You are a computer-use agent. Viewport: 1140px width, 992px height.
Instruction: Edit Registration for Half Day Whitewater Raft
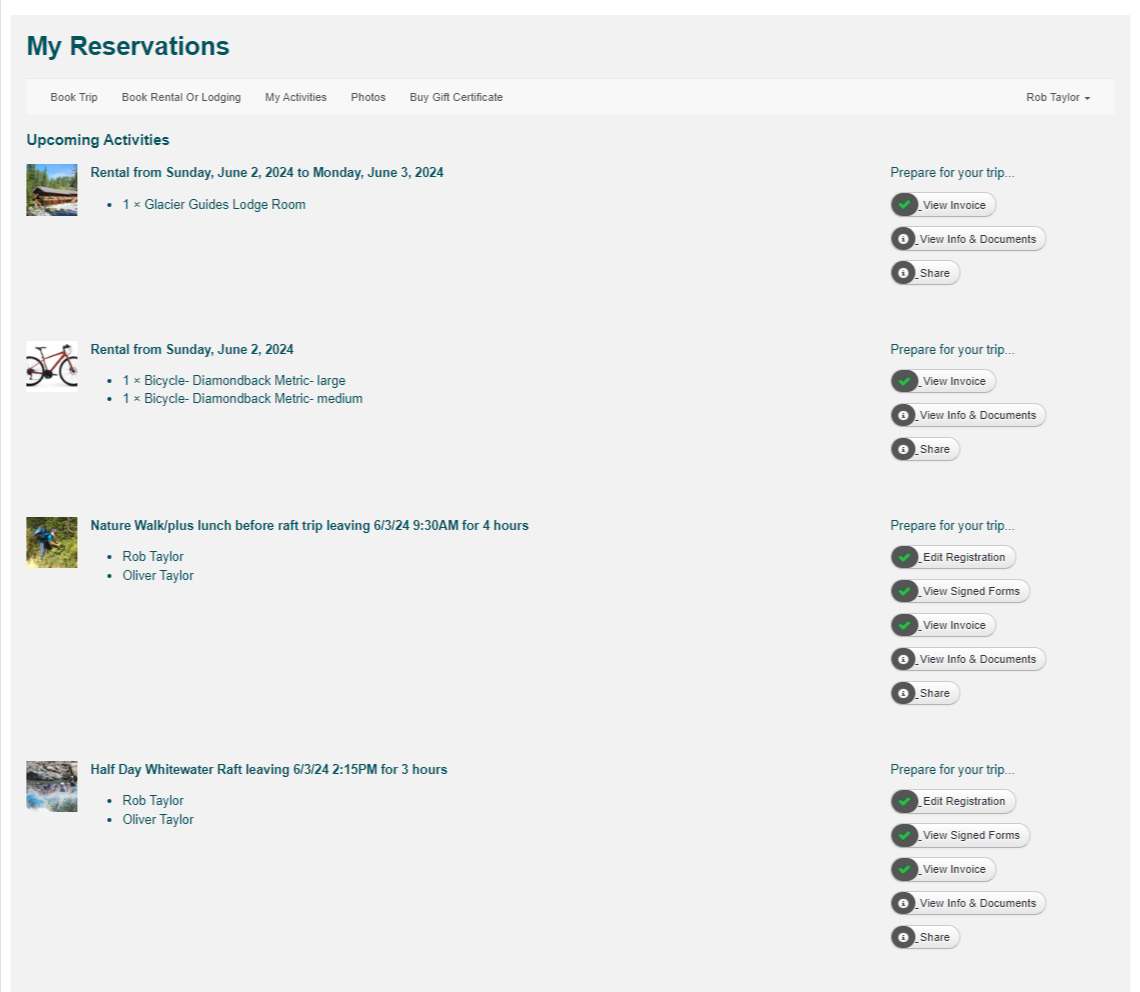click(963, 801)
